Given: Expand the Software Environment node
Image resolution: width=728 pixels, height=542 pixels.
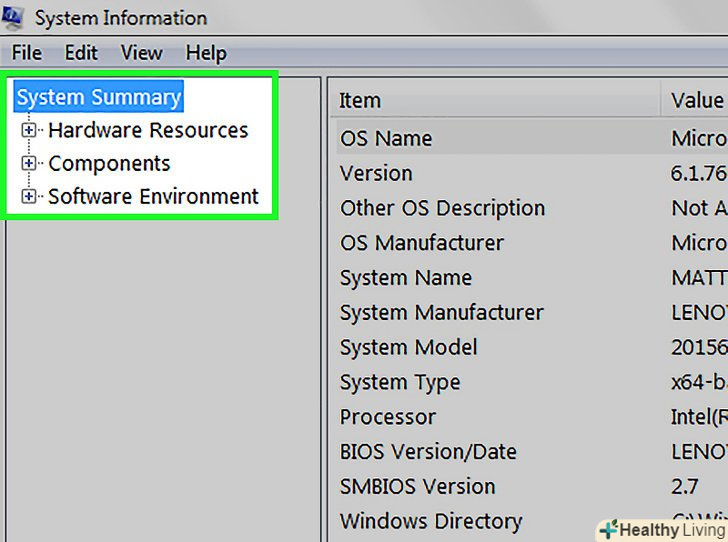Looking at the screenshot, I should point(28,196).
